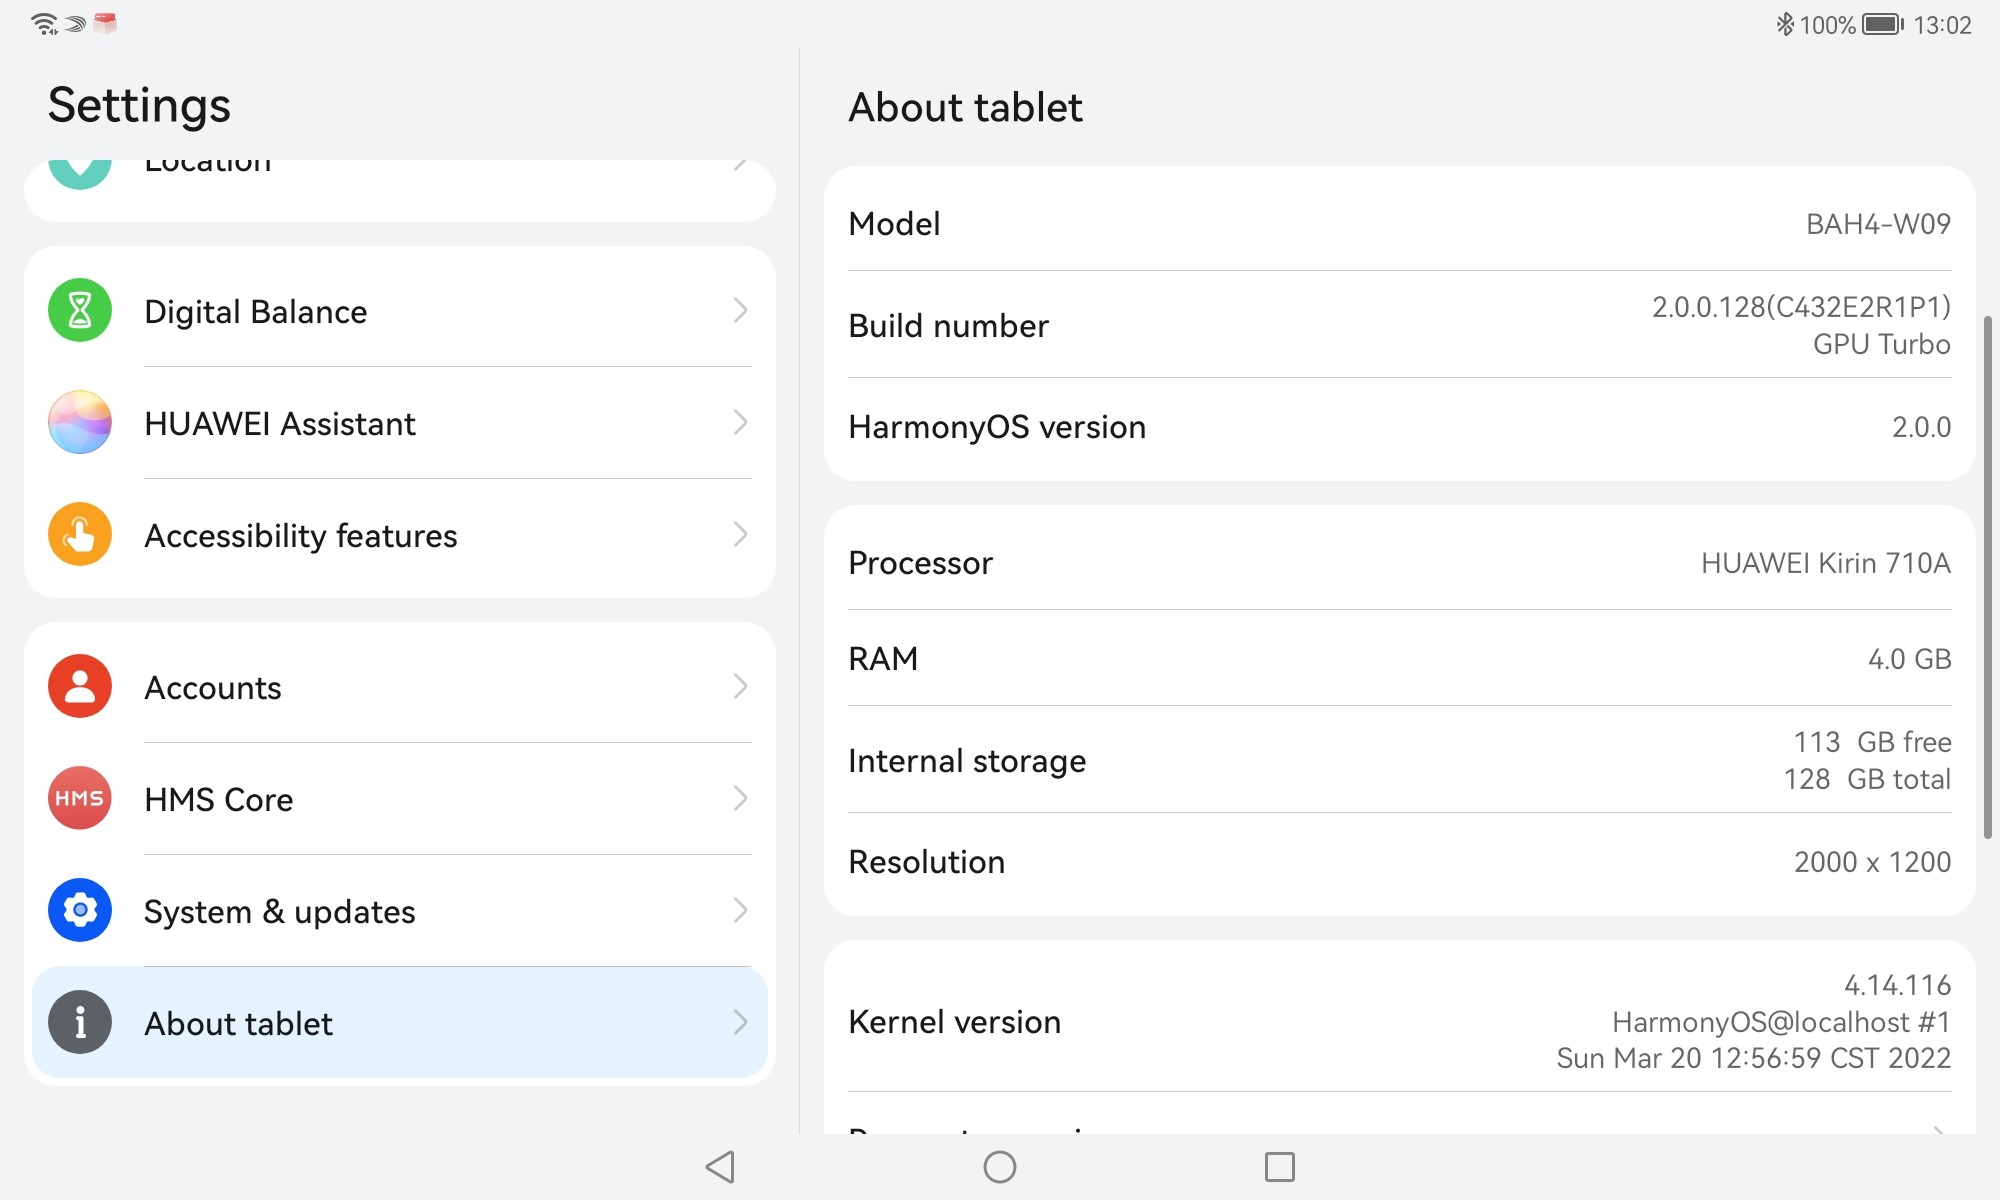The height and width of the screenshot is (1200, 2000).
Task: Tap the Bluetooth status icon
Action: (1785, 24)
